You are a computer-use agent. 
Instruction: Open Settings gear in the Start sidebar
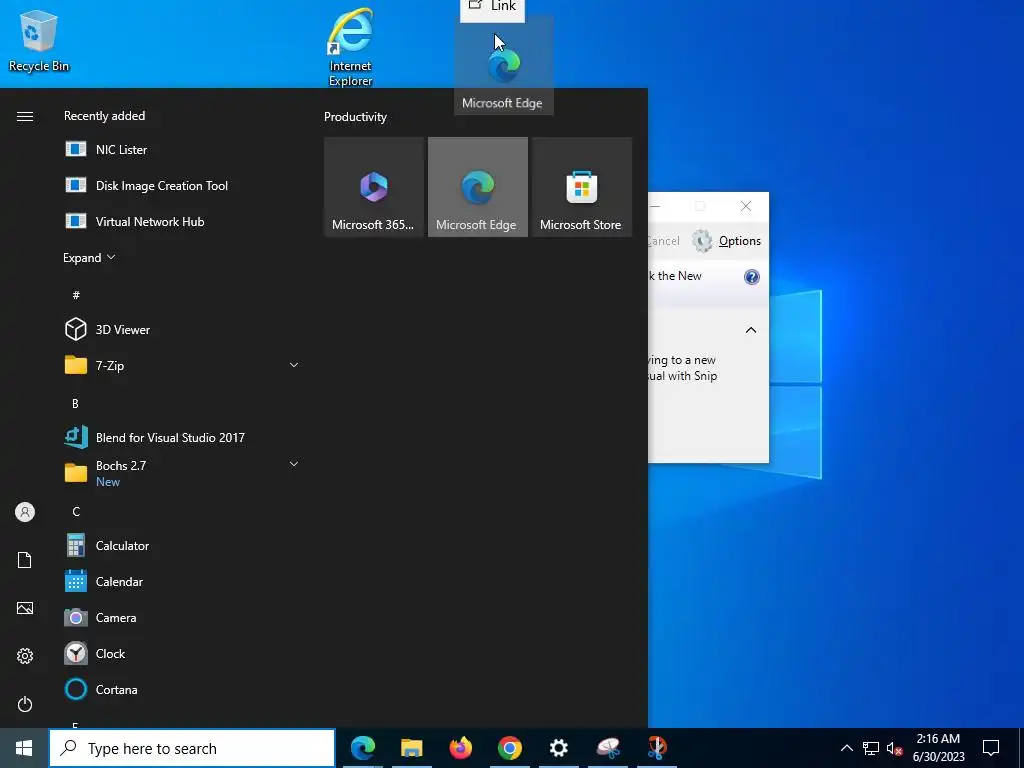pyautogui.click(x=25, y=656)
